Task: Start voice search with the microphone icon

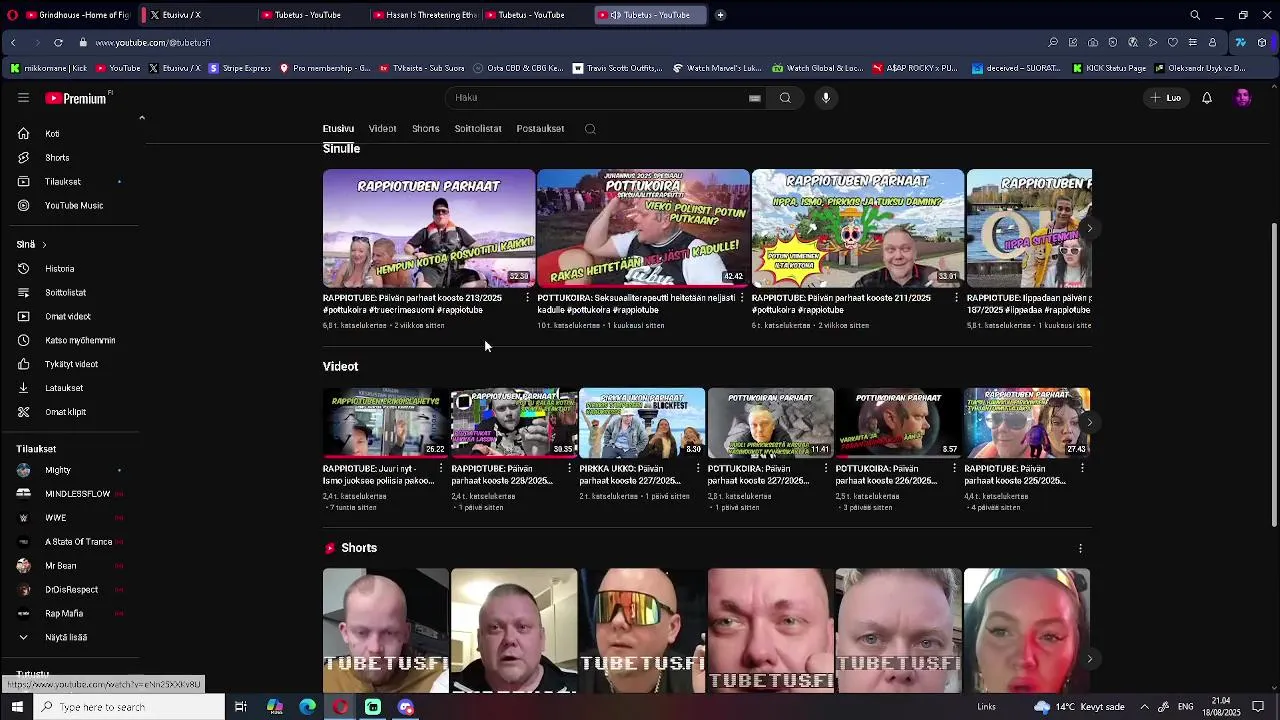Action: 826,98
